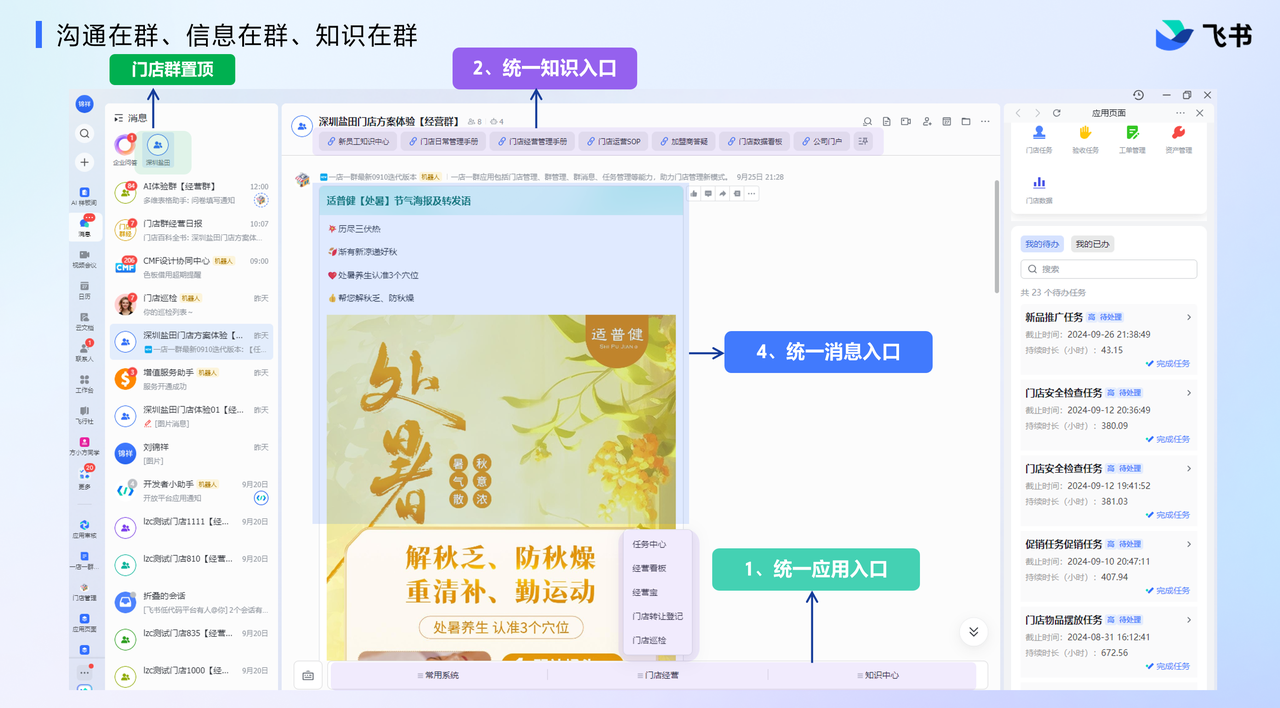Screen dimensions: 1280x708
Task: Click the thumbs-up reaction on the message
Action: [693, 193]
